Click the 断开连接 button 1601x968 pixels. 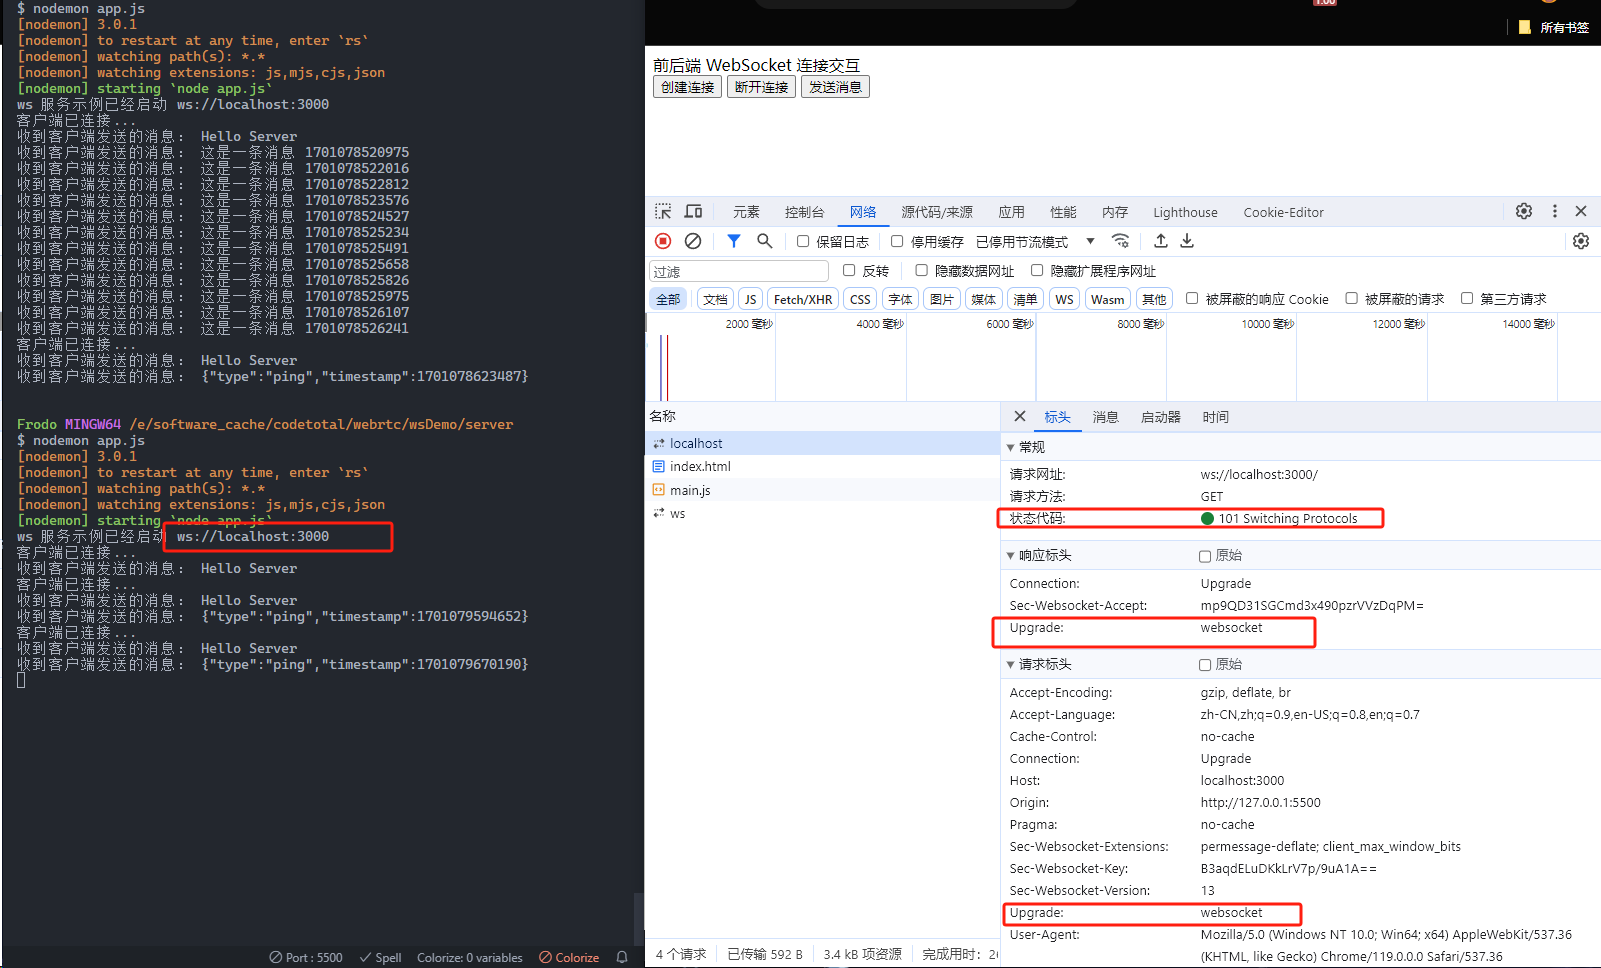click(x=761, y=87)
